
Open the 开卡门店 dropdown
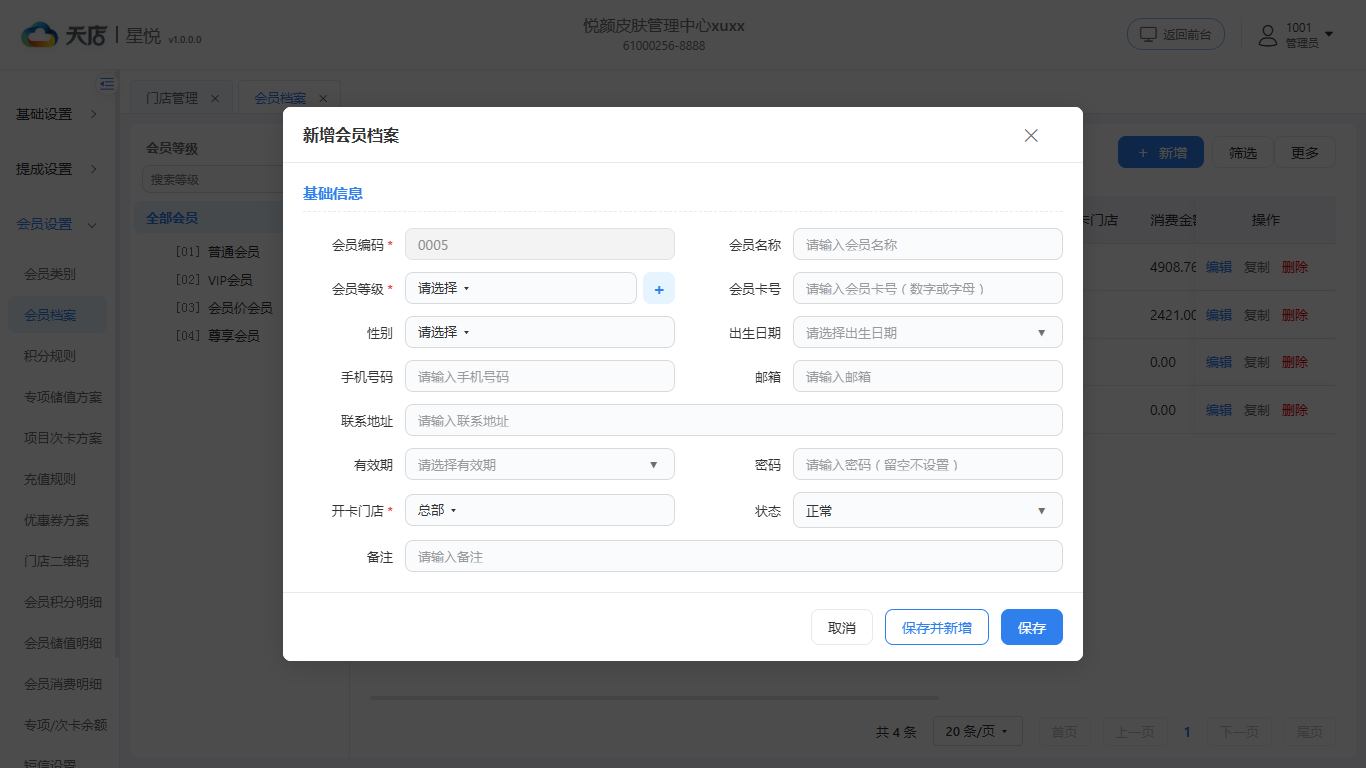click(x=540, y=510)
